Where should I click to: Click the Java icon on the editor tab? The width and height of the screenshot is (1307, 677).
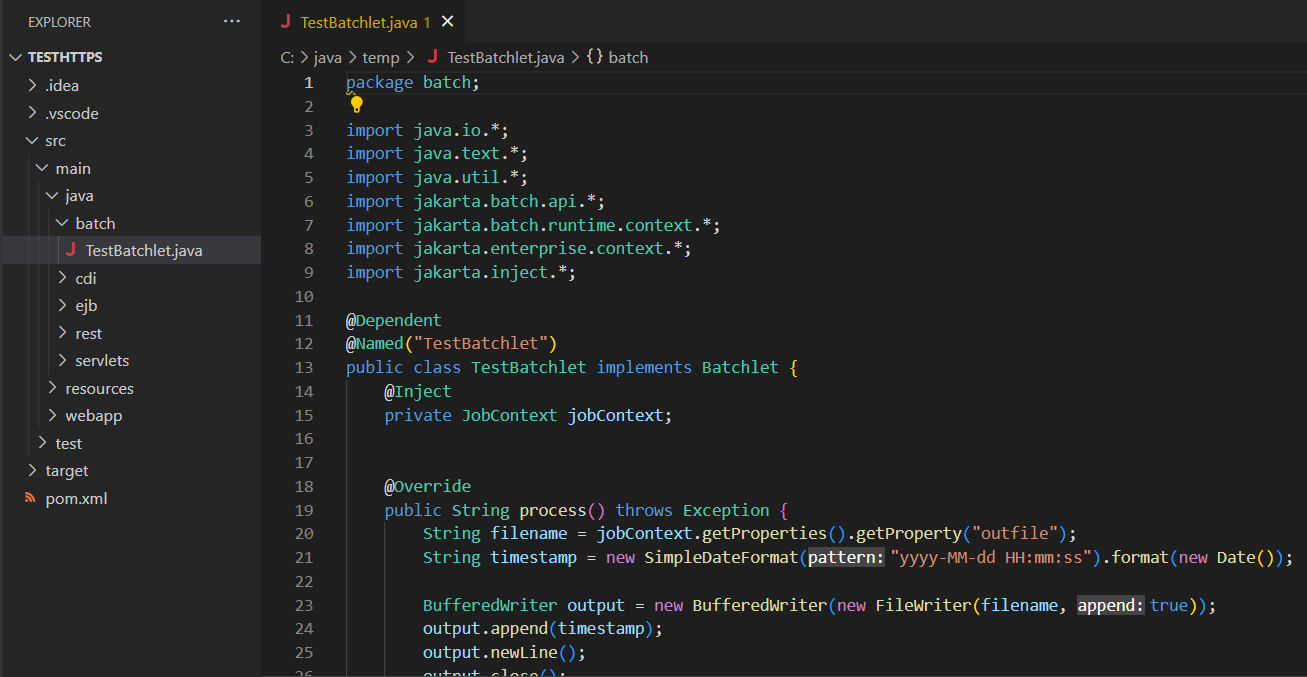(286, 22)
